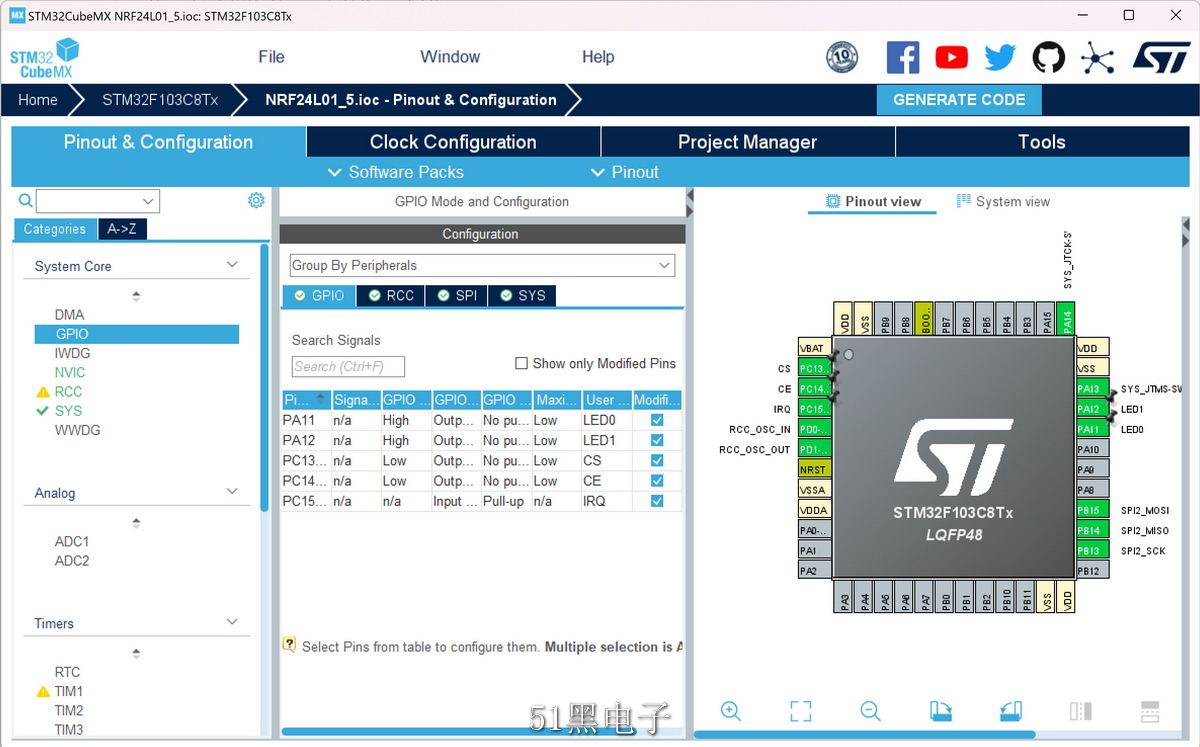1200x747 pixels.
Task: Fit the chip to the view
Action: pos(800,711)
